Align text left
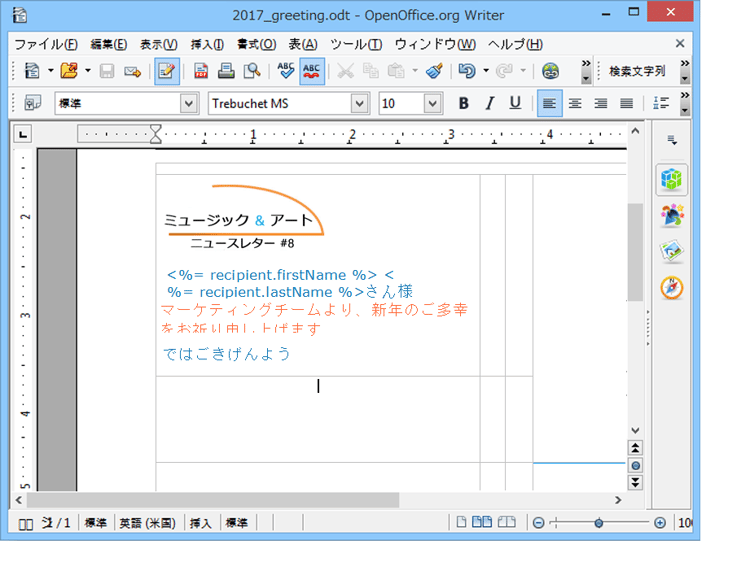Viewport: 750px width, 562px height. [550, 103]
